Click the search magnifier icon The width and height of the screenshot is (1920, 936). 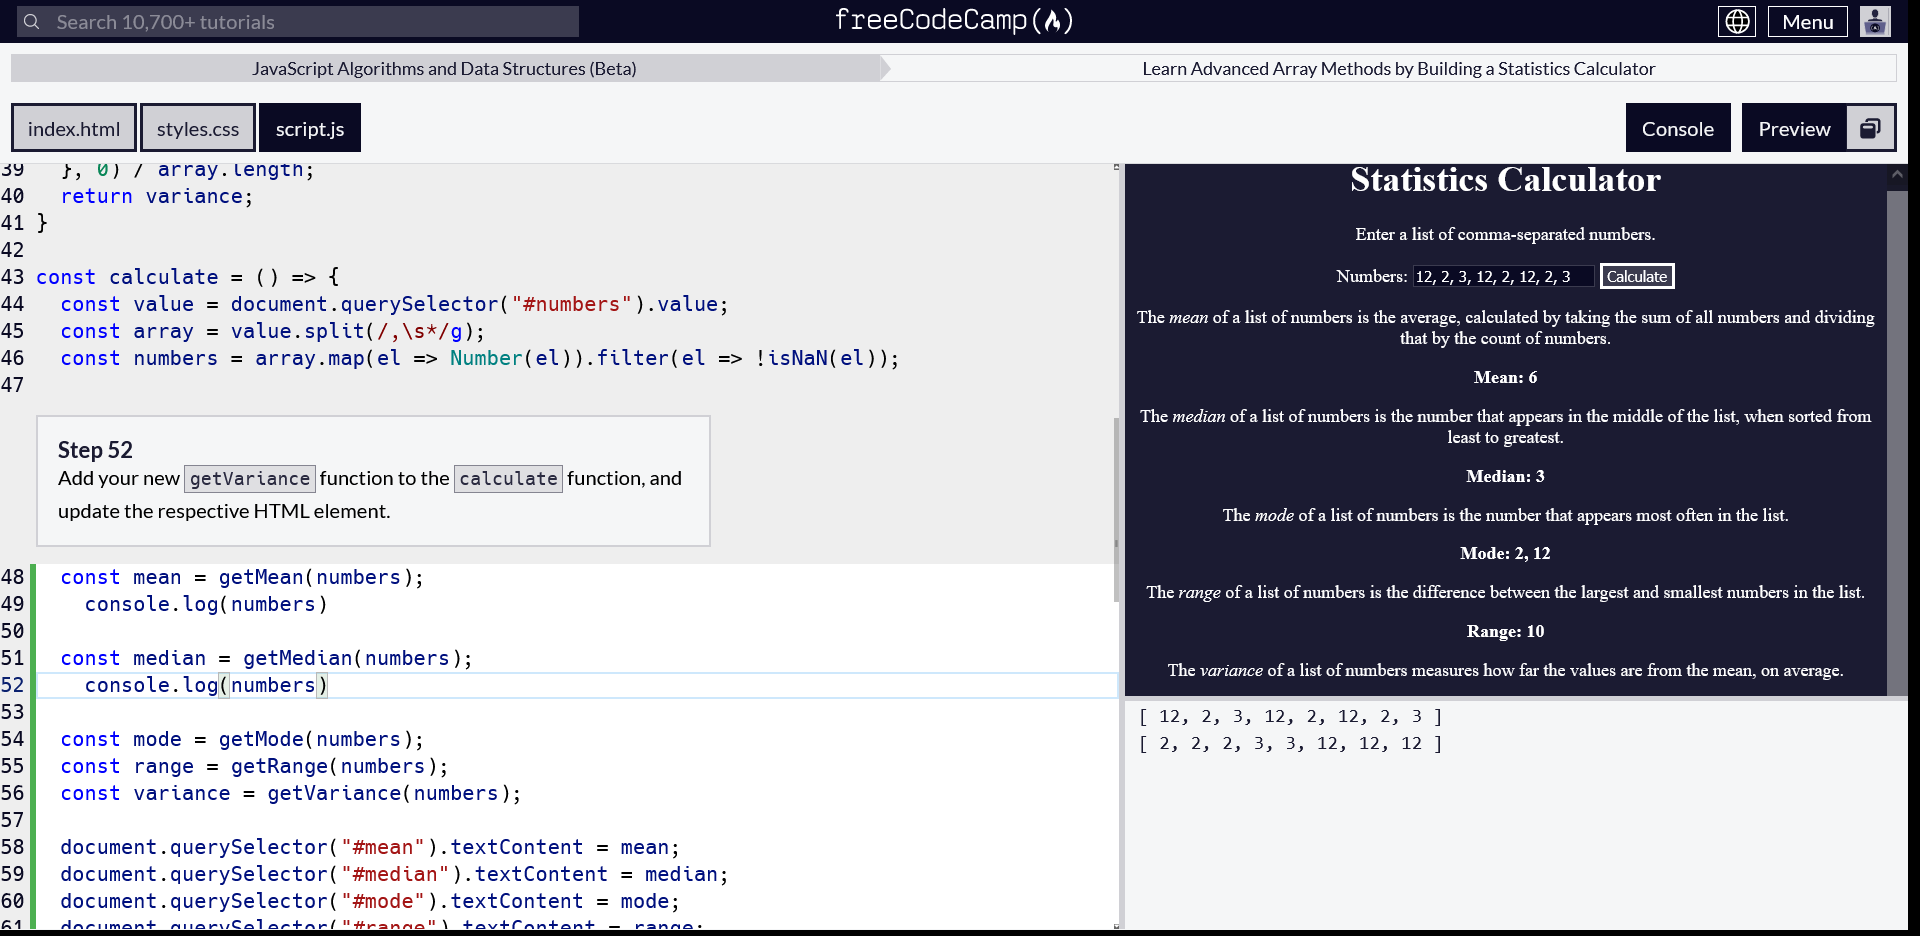point(32,21)
